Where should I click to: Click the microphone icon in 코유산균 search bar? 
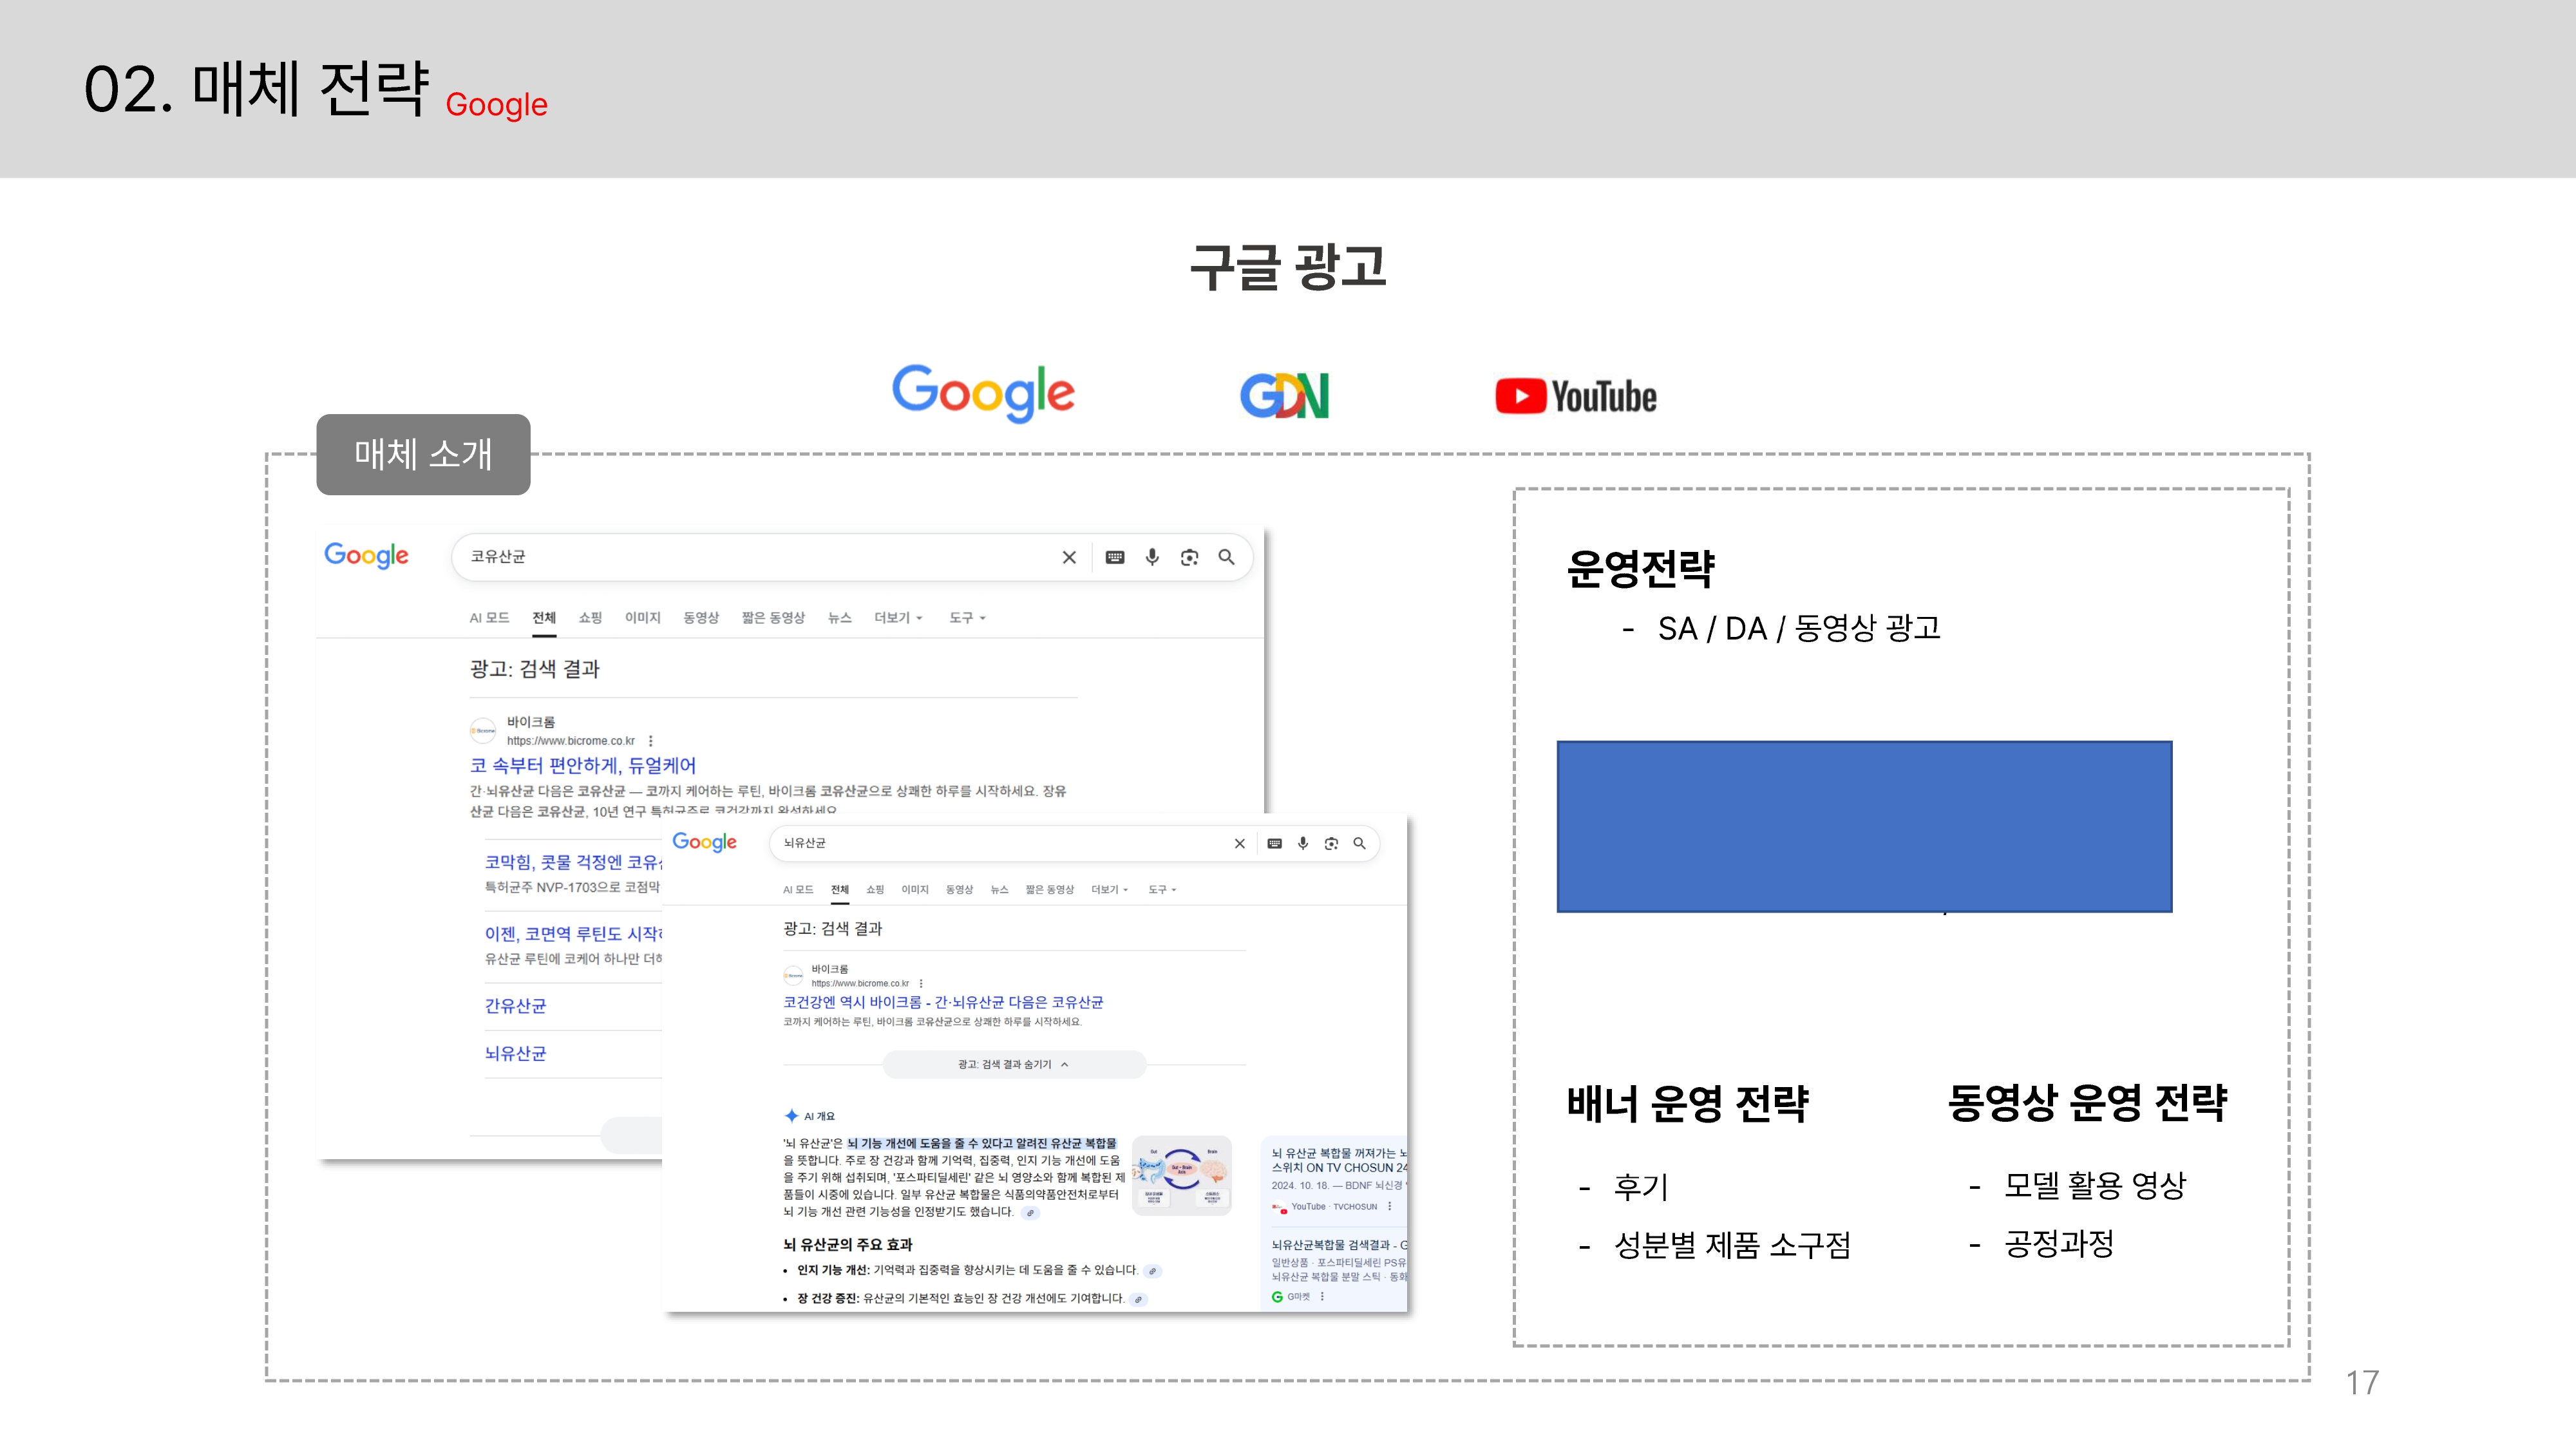(1152, 557)
